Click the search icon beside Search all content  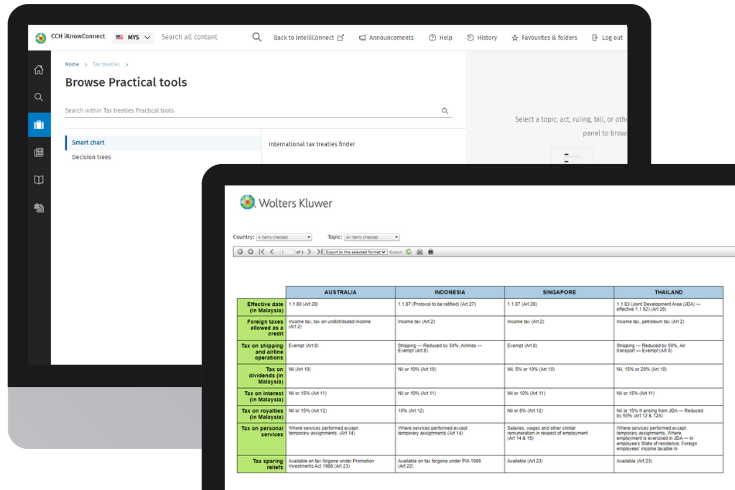point(257,37)
